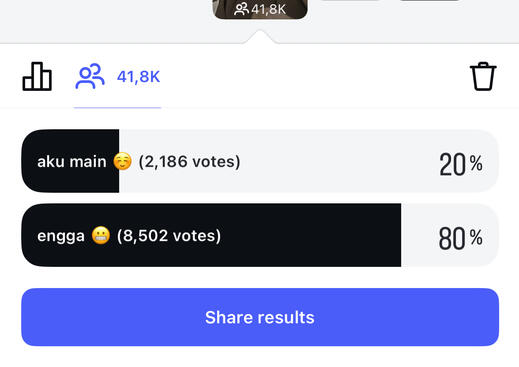519x367 pixels.
Task: Click the 20% result percentage
Action: click(x=461, y=164)
